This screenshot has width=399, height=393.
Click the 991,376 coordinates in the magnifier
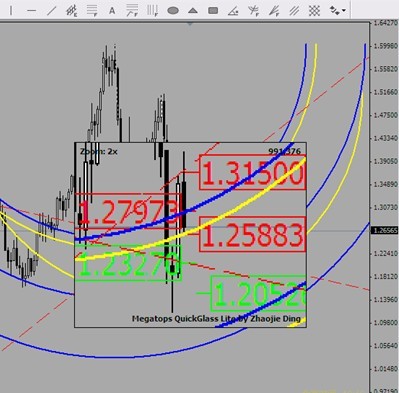[285, 151]
